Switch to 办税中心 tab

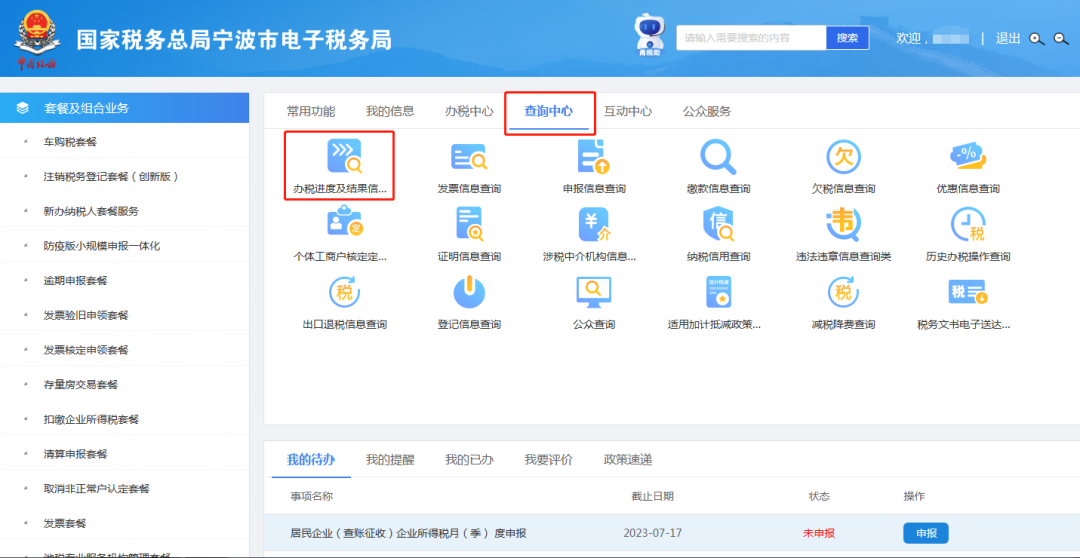point(469,111)
